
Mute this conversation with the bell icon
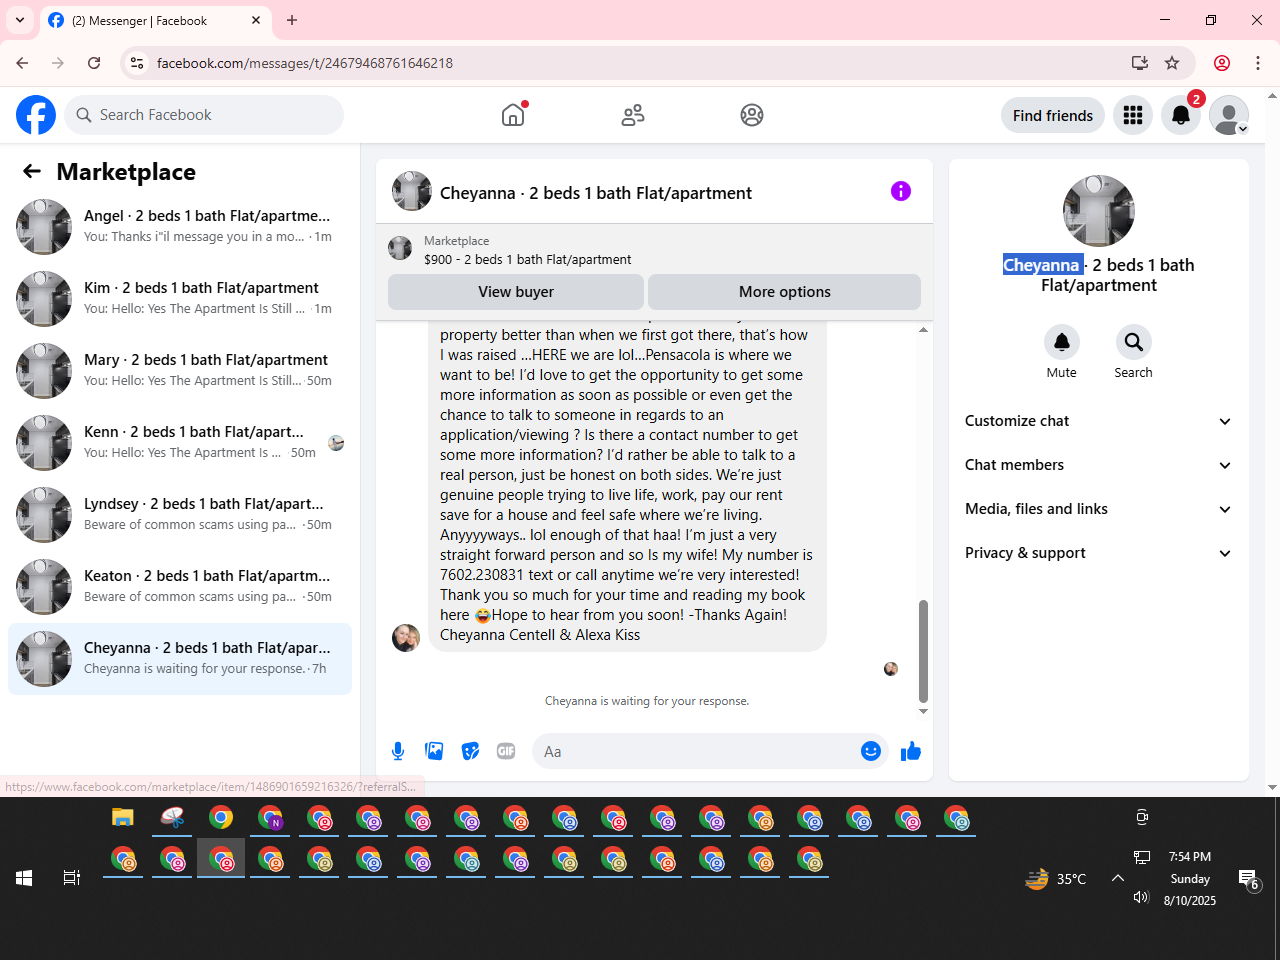click(1062, 342)
